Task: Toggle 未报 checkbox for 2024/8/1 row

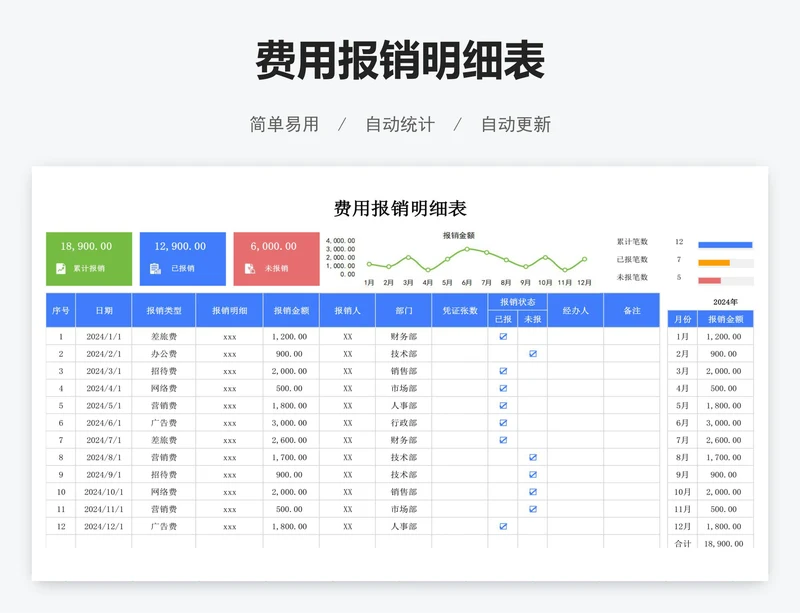Action: click(x=533, y=457)
